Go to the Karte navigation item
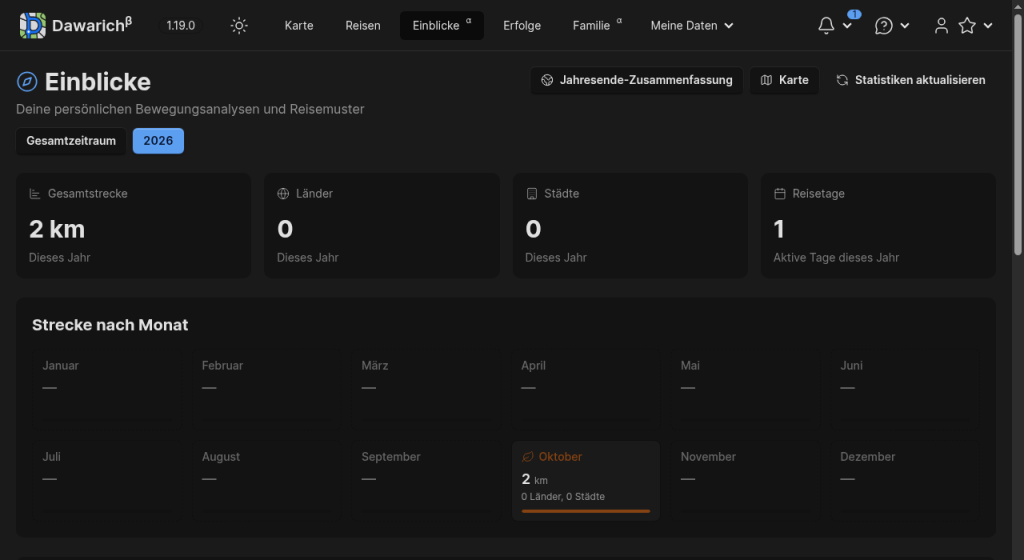This screenshot has height=560, width=1024. pyautogui.click(x=299, y=25)
